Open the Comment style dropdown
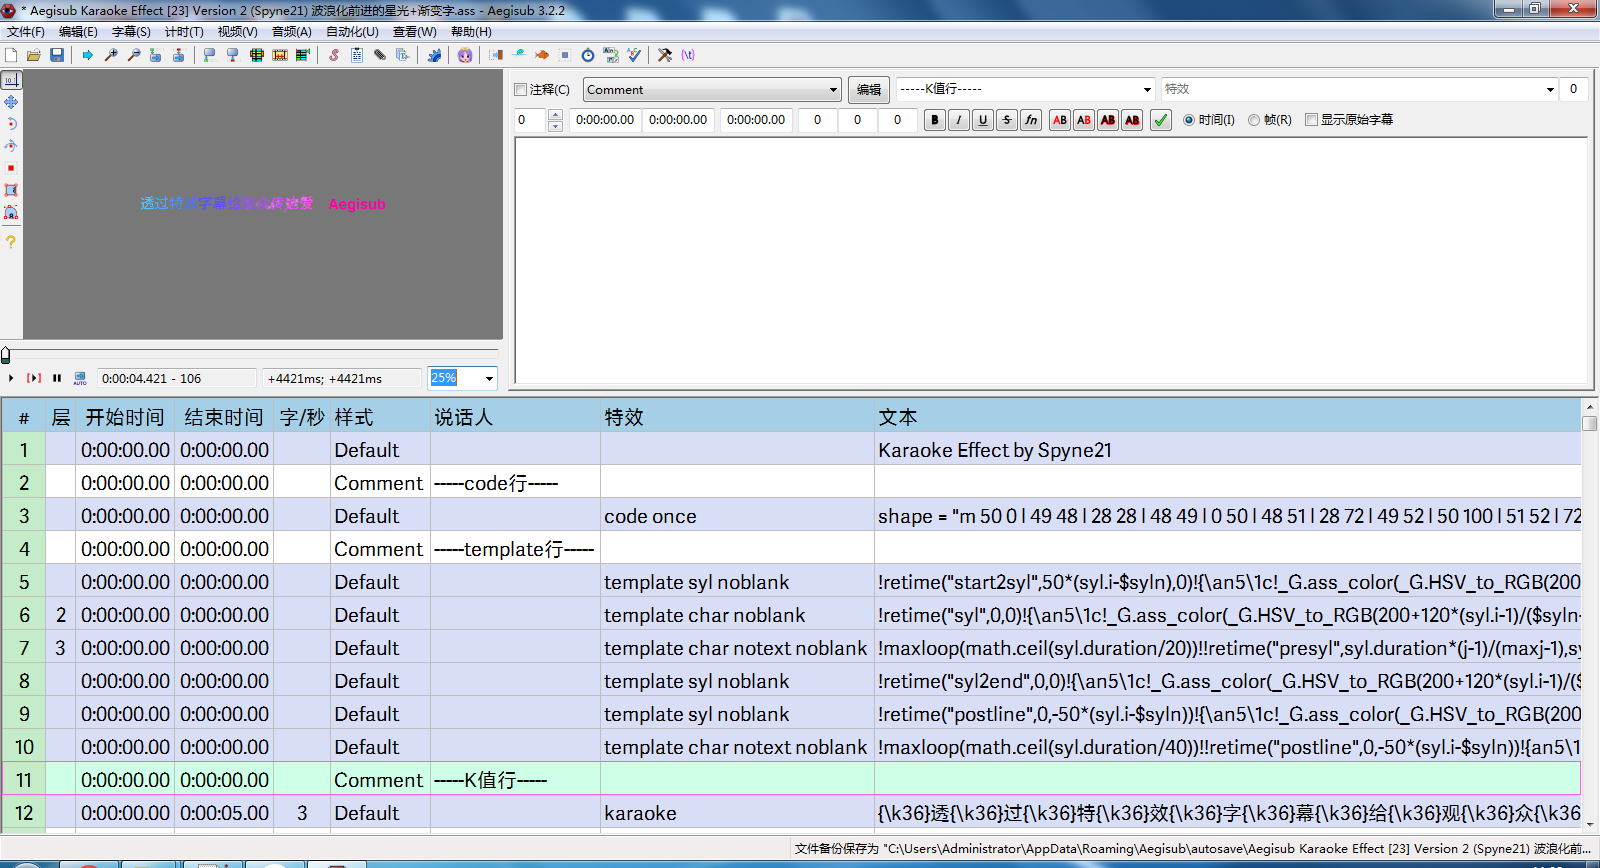This screenshot has height=868, width=1600. point(712,90)
